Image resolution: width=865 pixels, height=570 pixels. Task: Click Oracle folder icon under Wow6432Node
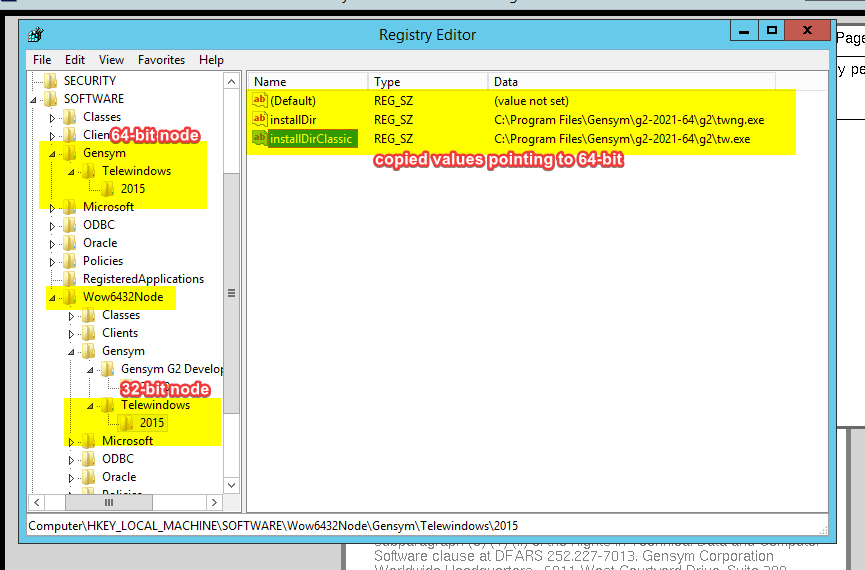click(89, 477)
